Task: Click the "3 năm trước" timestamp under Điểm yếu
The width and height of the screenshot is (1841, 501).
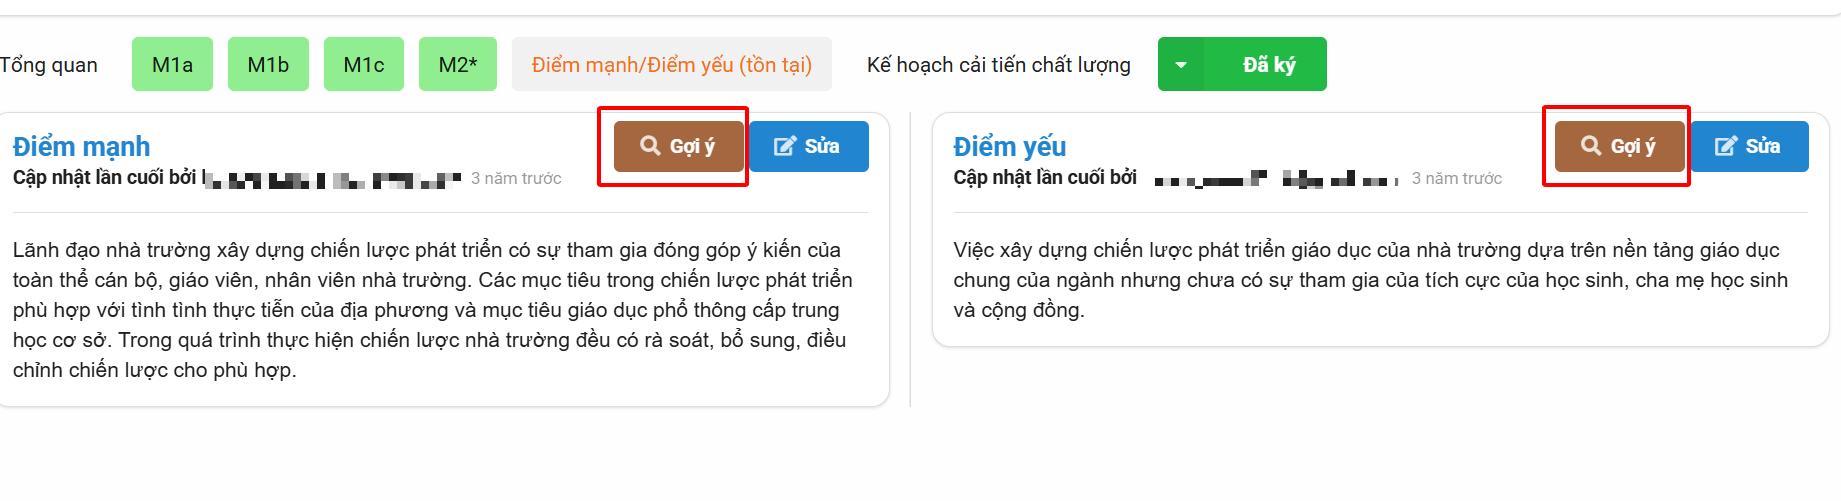Action: click(x=1457, y=179)
